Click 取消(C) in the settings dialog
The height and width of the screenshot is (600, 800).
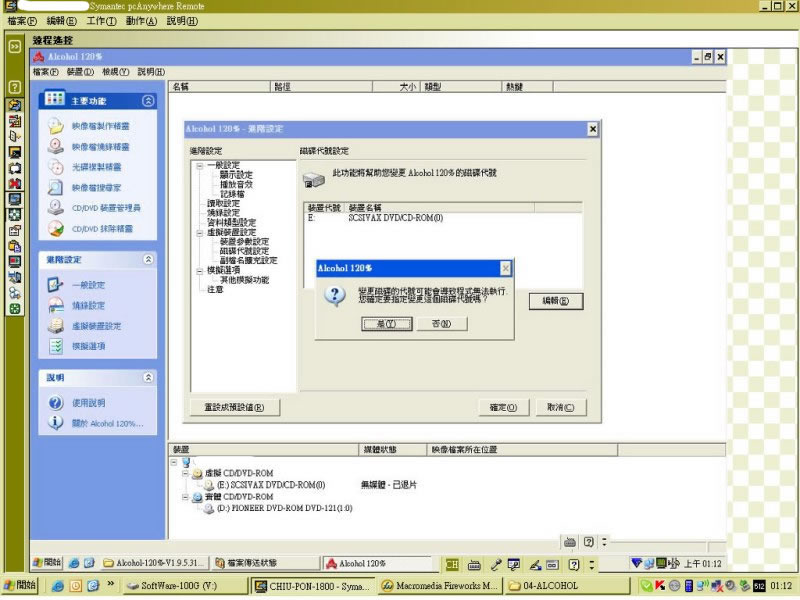pyautogui.click(x=561, y=408)
